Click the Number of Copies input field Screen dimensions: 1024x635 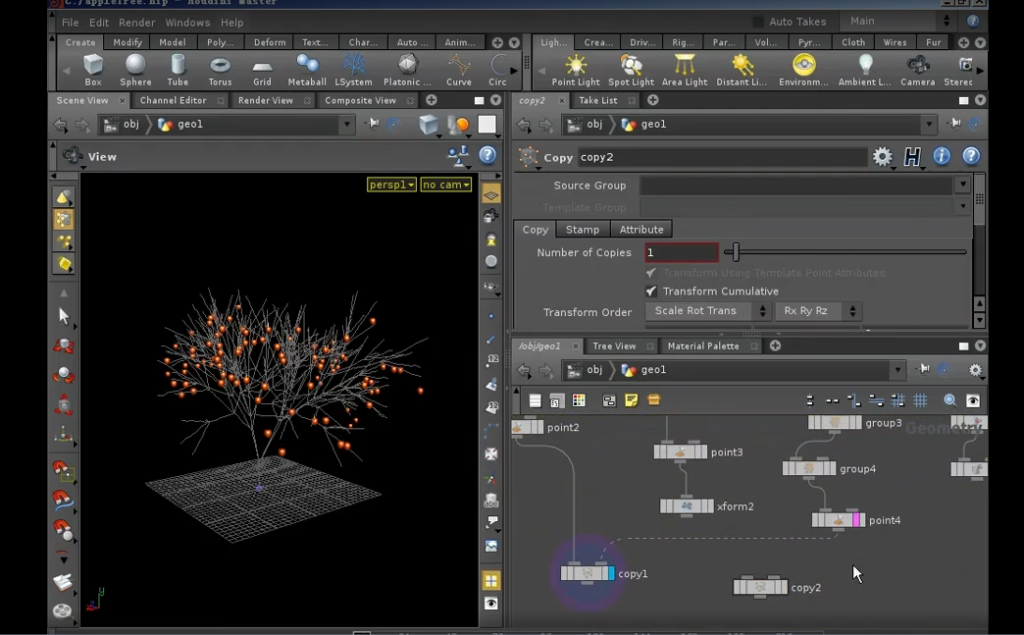[681, 253]
